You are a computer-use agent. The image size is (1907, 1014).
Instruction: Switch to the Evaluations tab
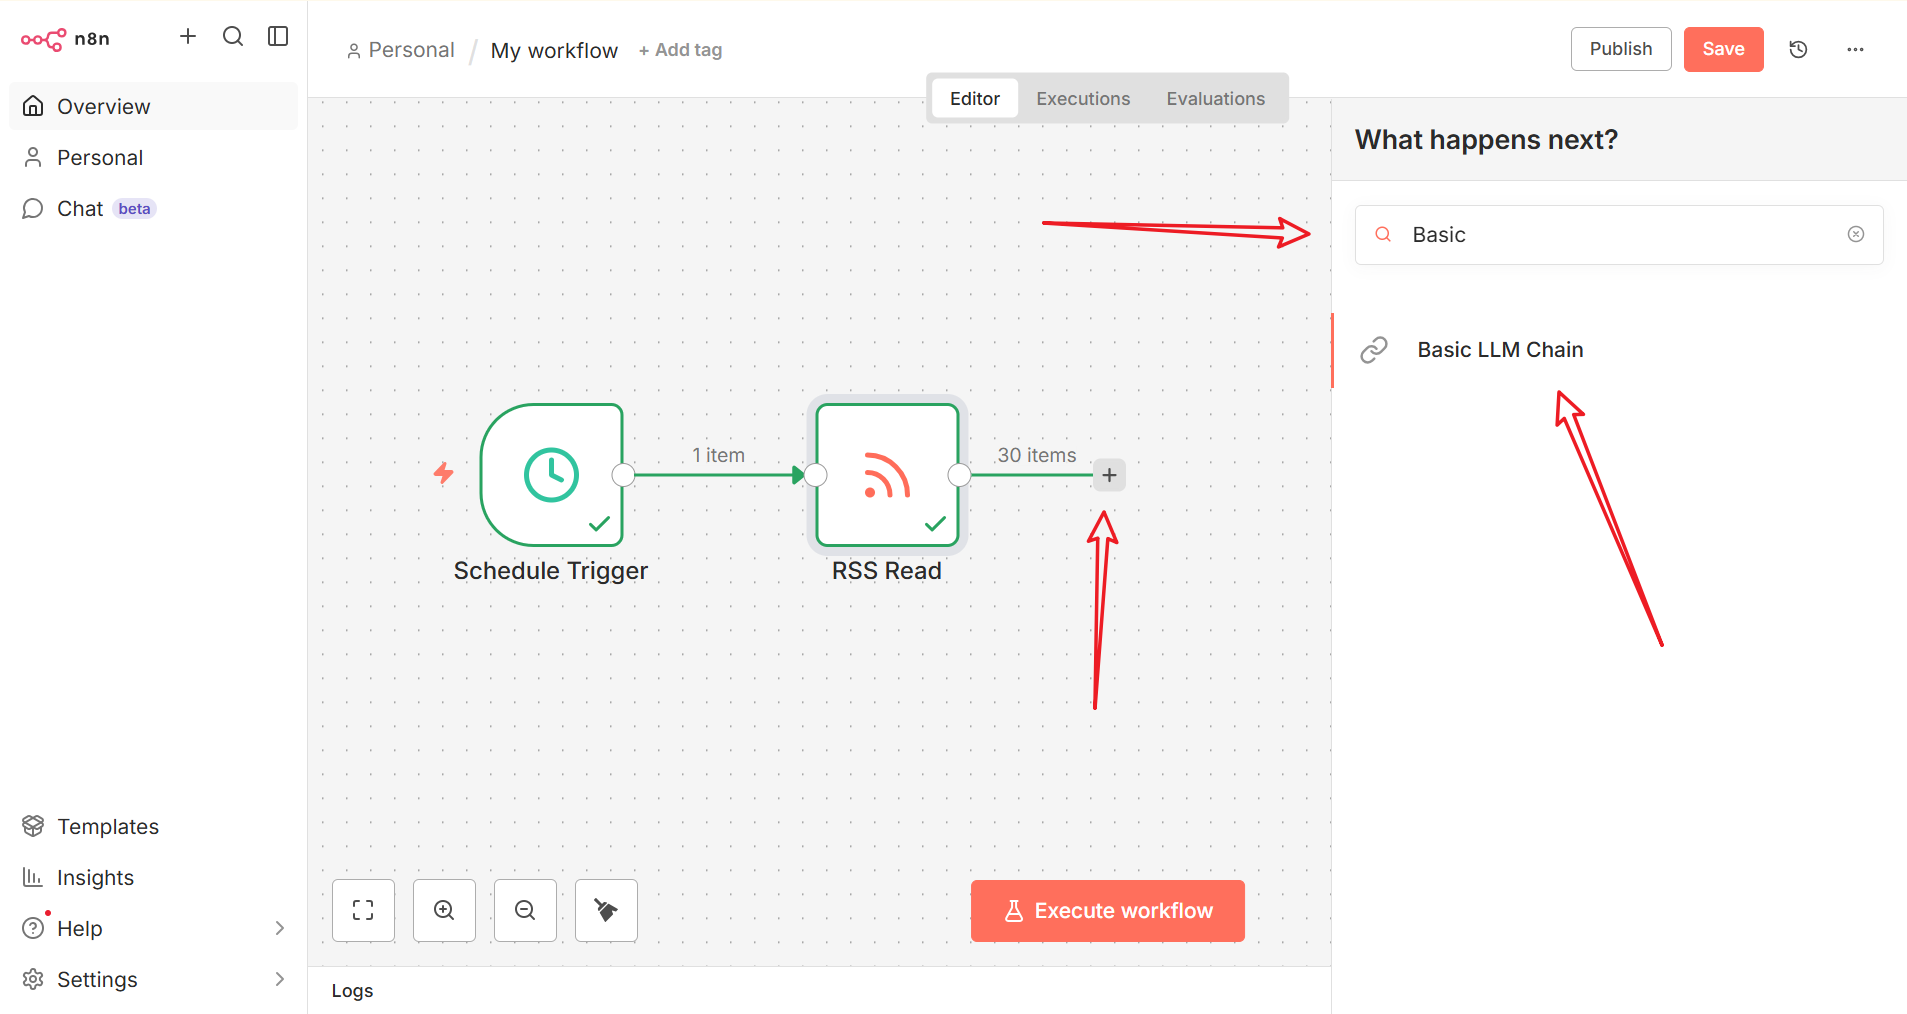point(1215,98)
